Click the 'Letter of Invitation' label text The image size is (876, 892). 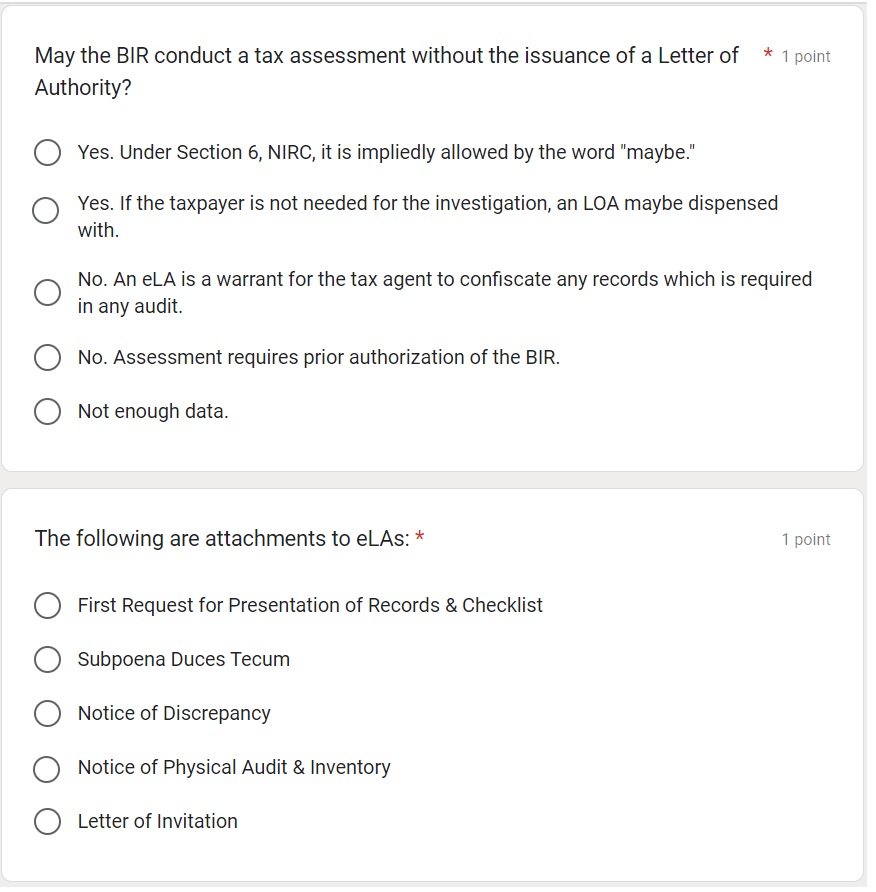[x=158, y=821]
